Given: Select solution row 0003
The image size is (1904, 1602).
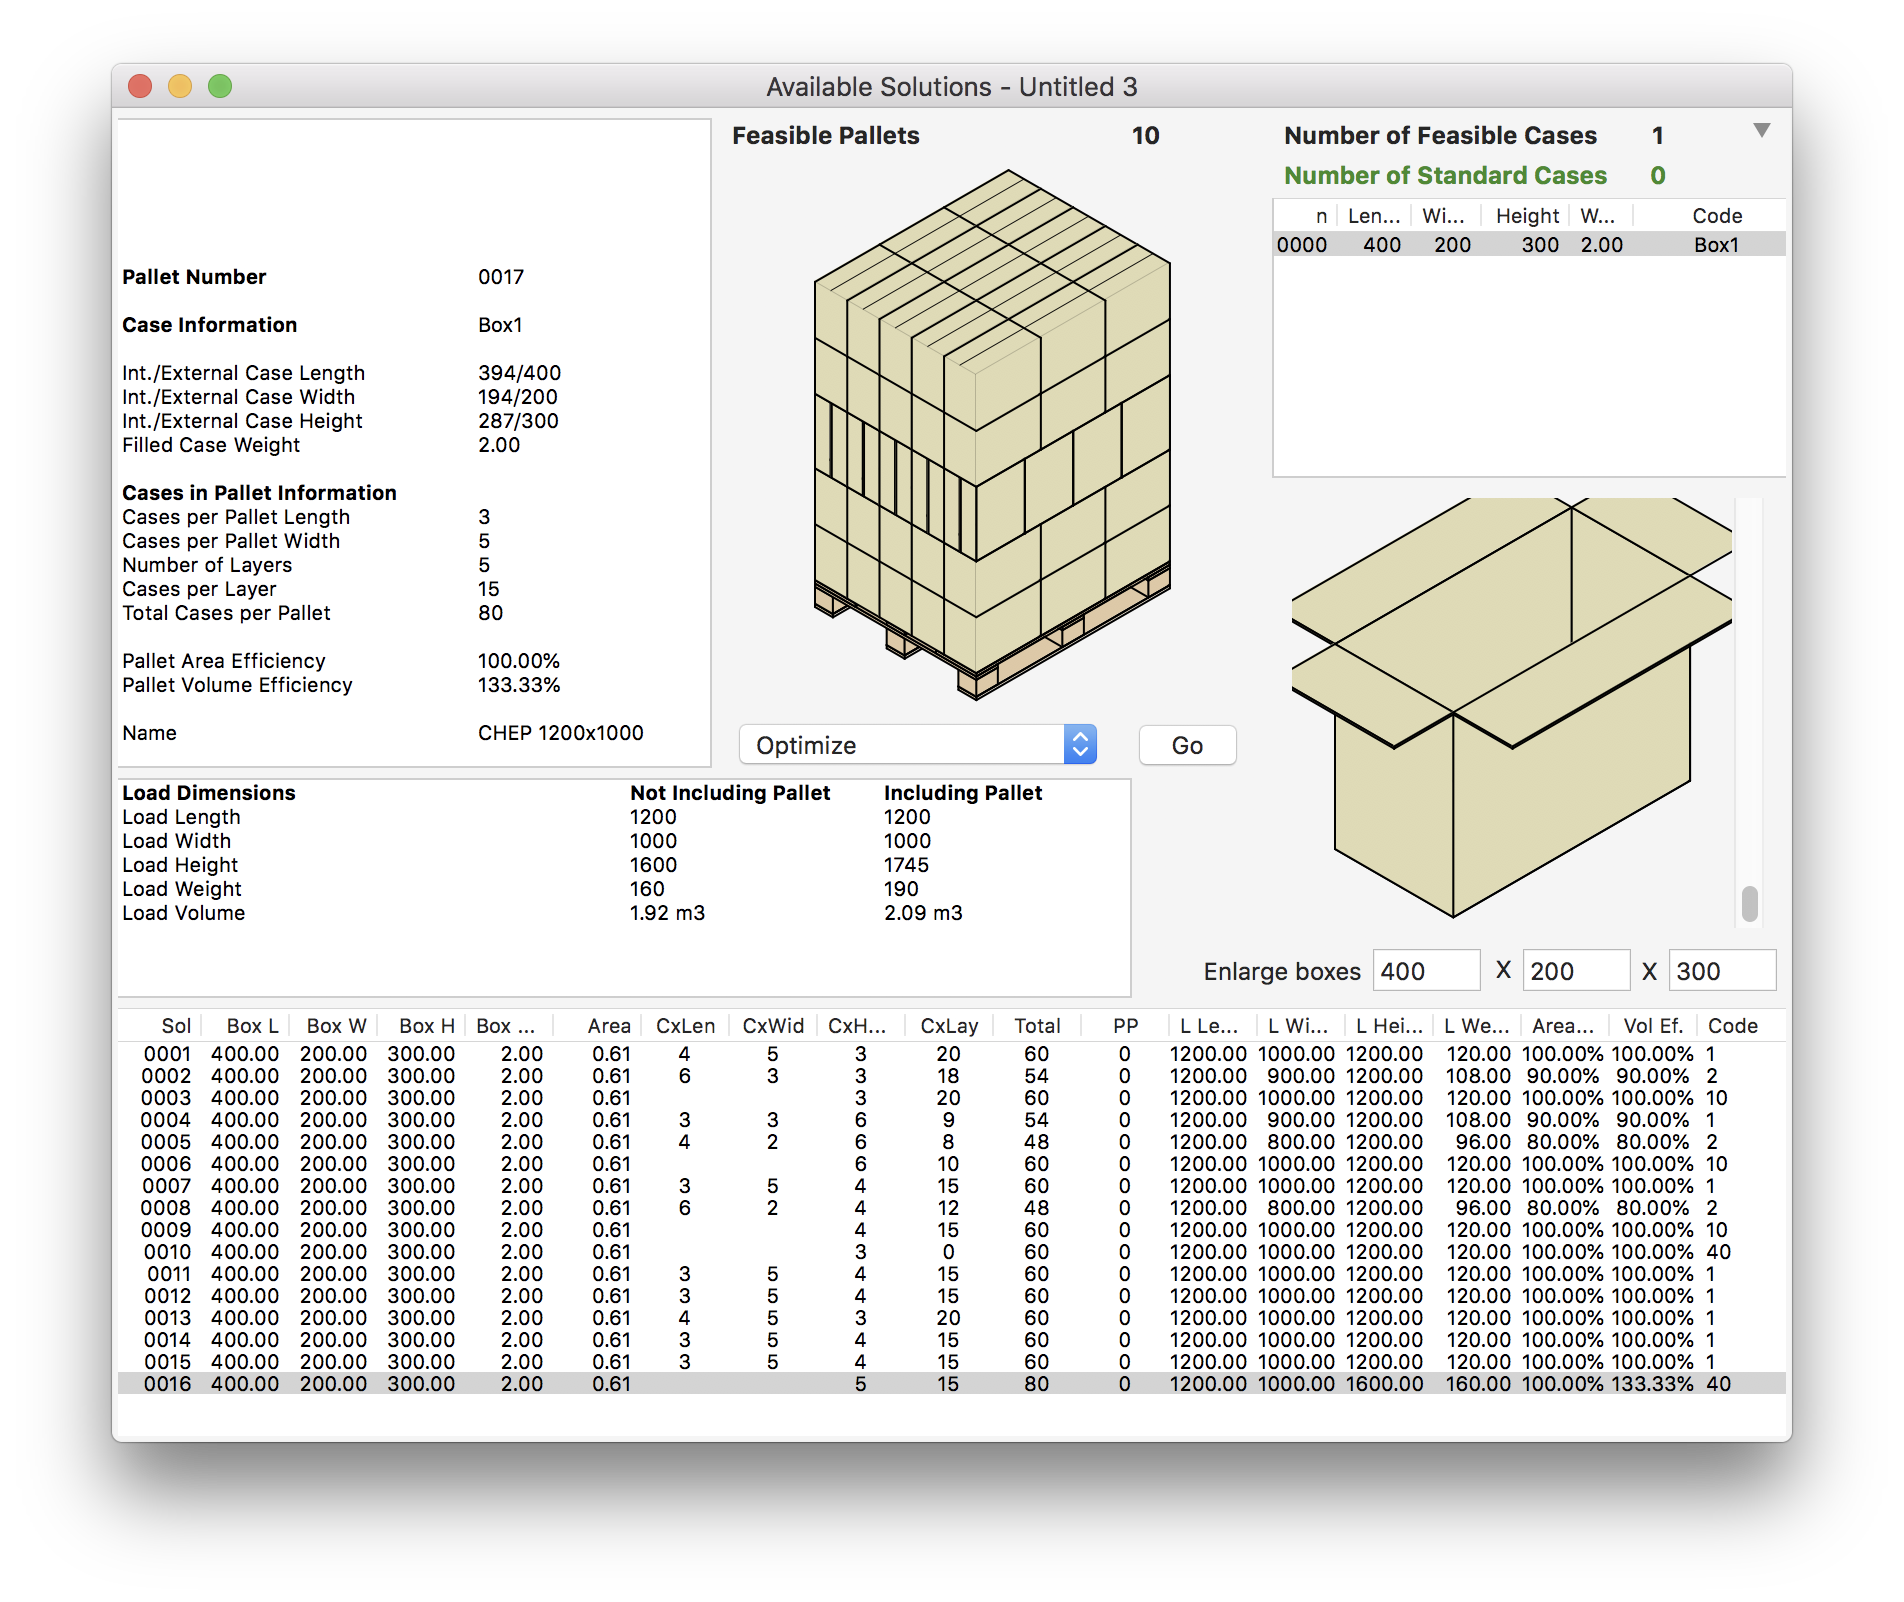Looking at the screenshot, I should tap(951, 1098).
